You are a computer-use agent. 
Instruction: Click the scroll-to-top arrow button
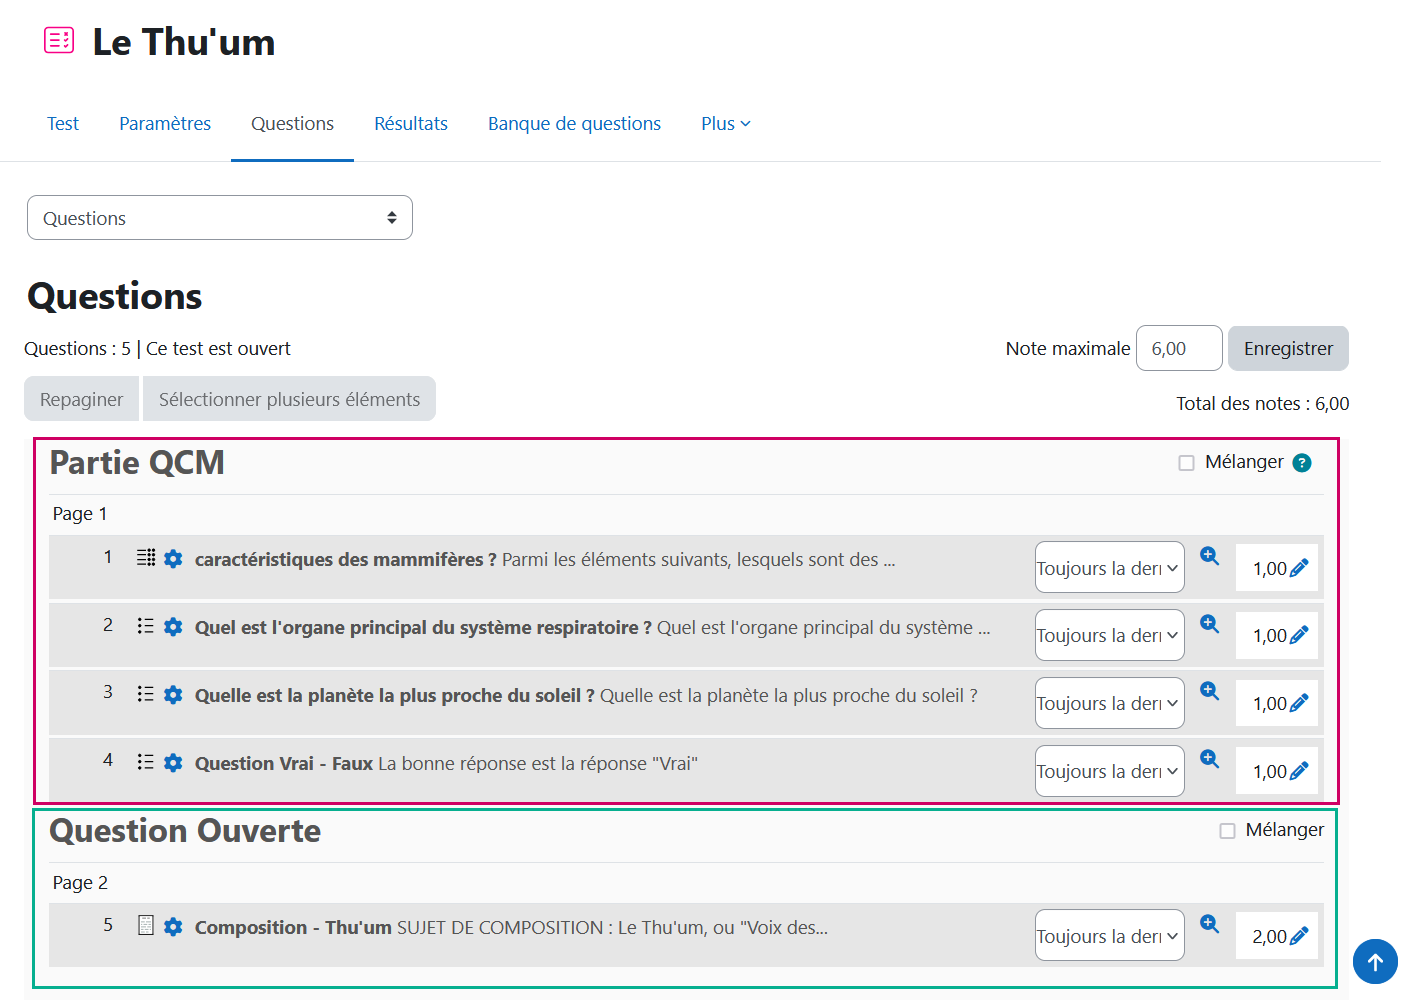tap(1375, 962)
